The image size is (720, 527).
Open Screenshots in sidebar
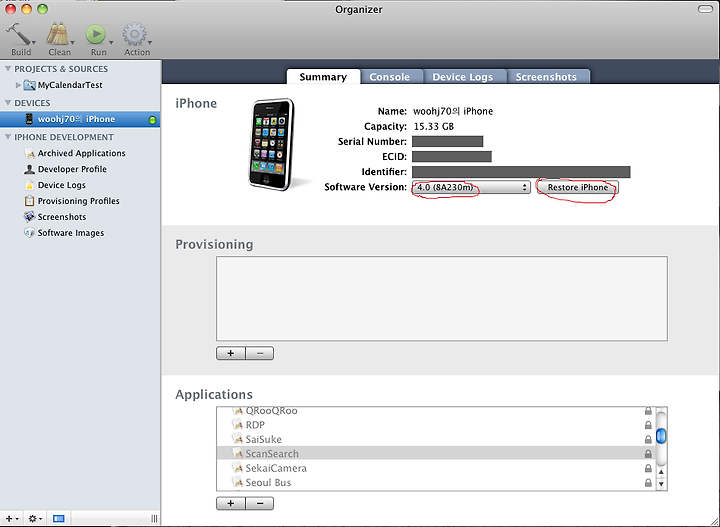click(62, 217)
